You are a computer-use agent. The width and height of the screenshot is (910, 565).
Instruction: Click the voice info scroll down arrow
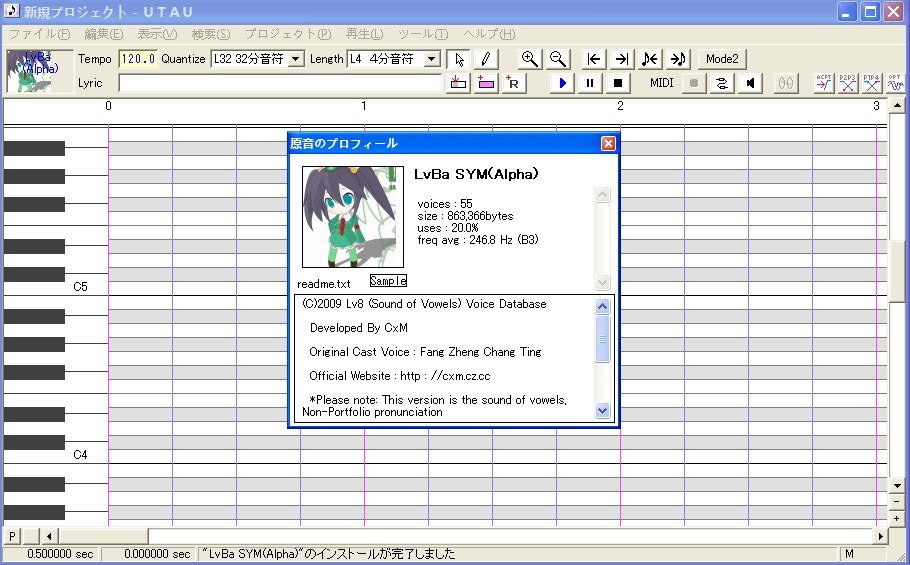pyautogui.click(x=602, y=282)
